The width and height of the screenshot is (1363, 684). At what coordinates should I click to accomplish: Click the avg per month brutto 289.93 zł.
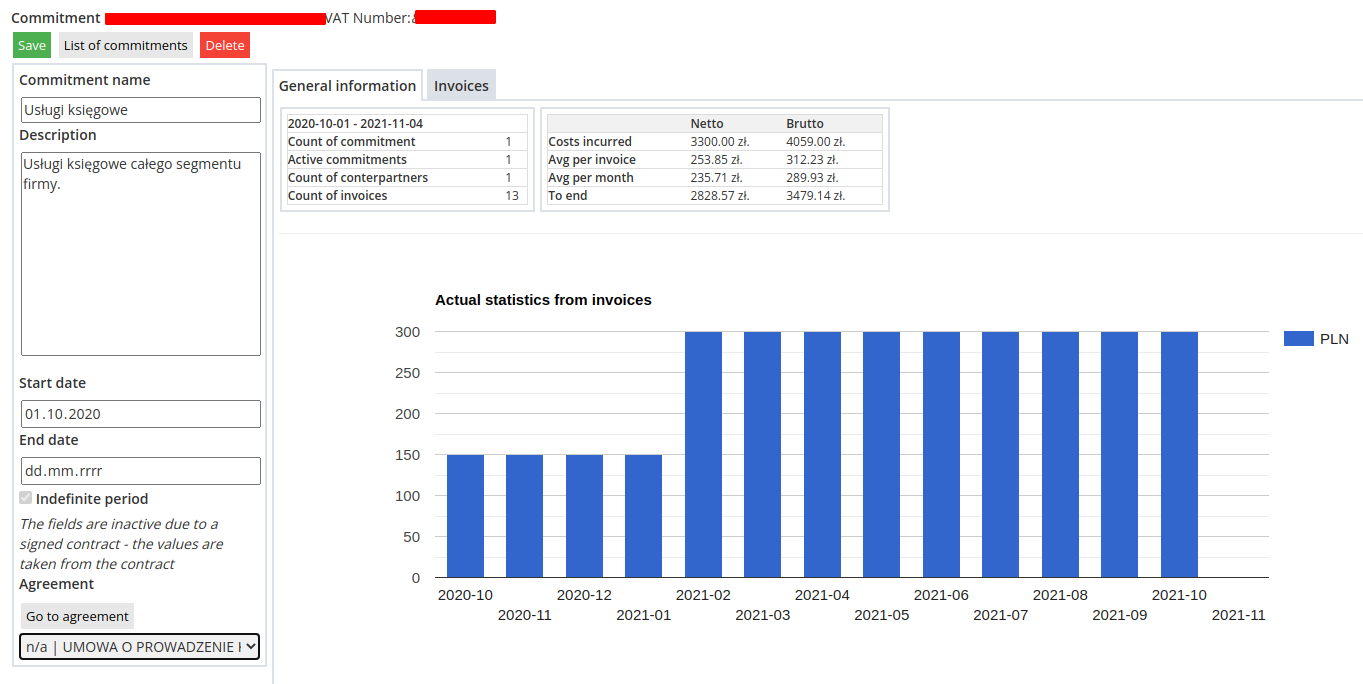pos(812,178)
